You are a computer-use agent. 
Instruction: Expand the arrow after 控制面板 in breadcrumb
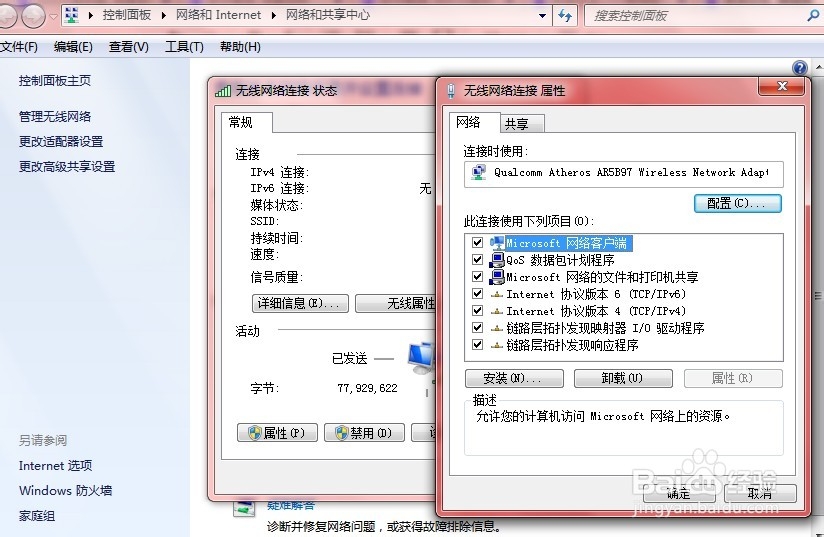point(164,15)
